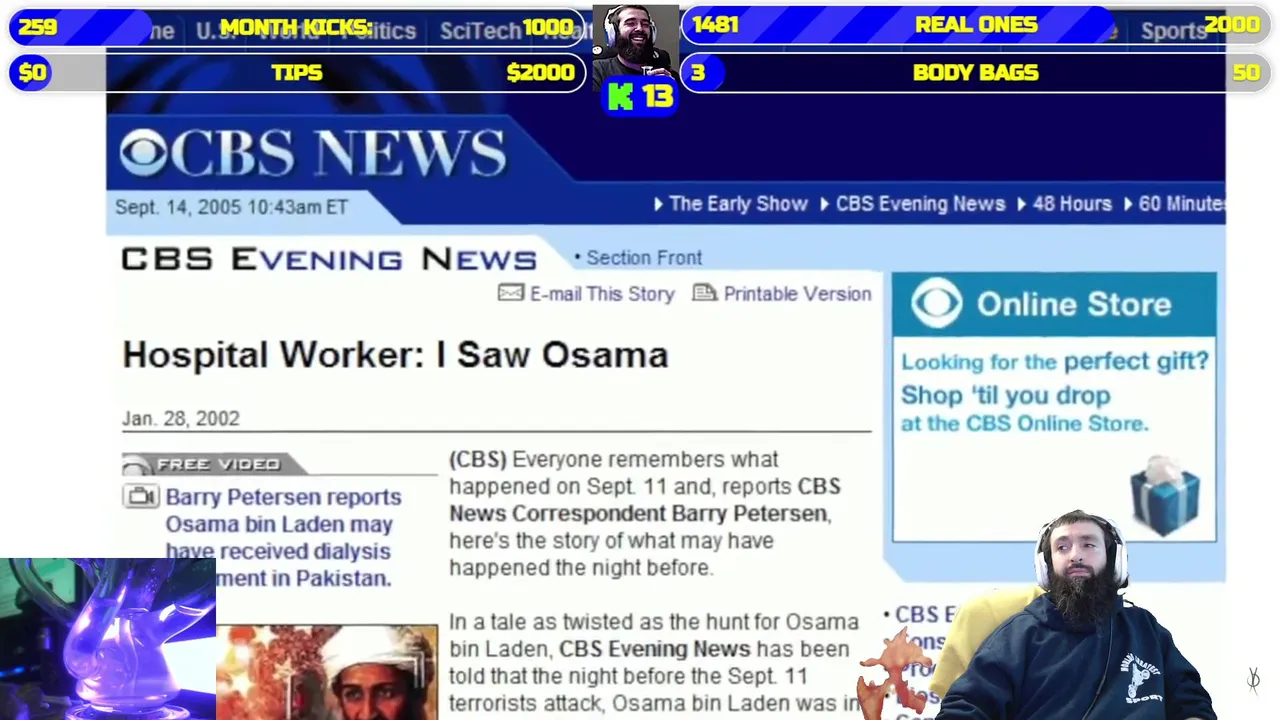Select the SciTech tab in top navigation

[x=480, y=31]
